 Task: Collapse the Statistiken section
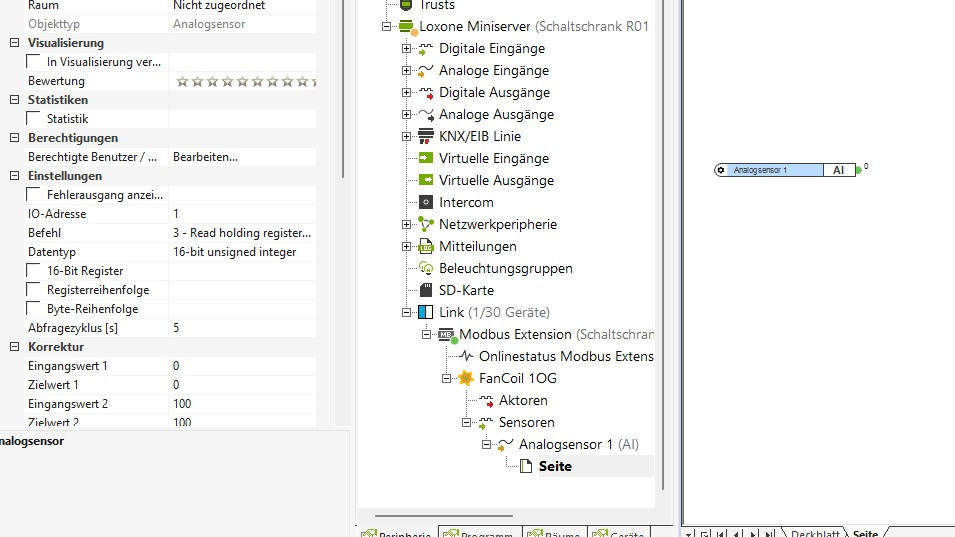(15, 99)
